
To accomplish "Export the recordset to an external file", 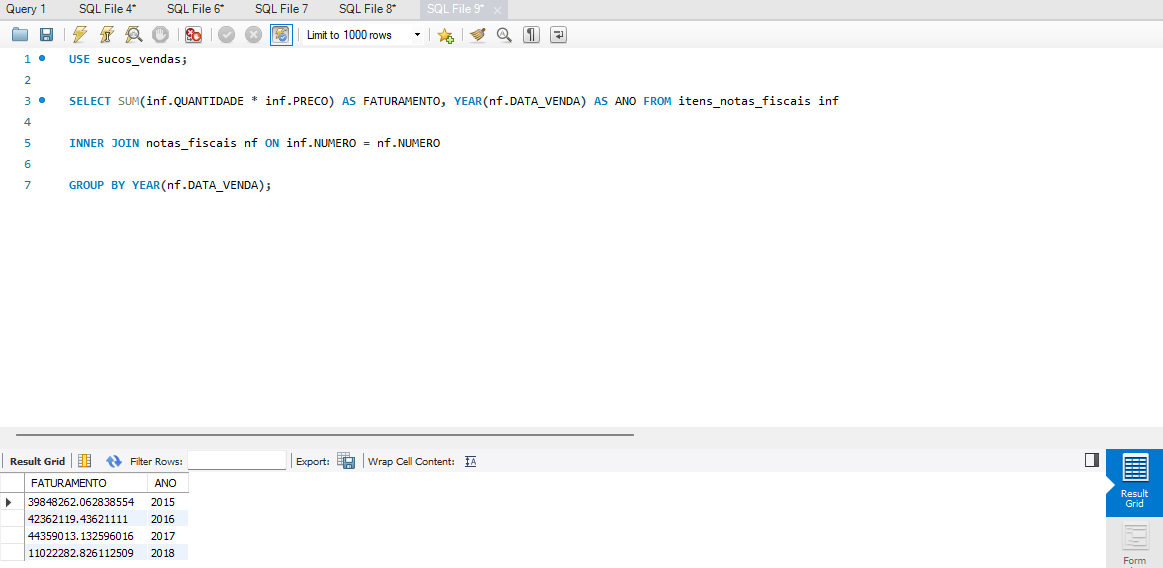I will tap(346, 460).
